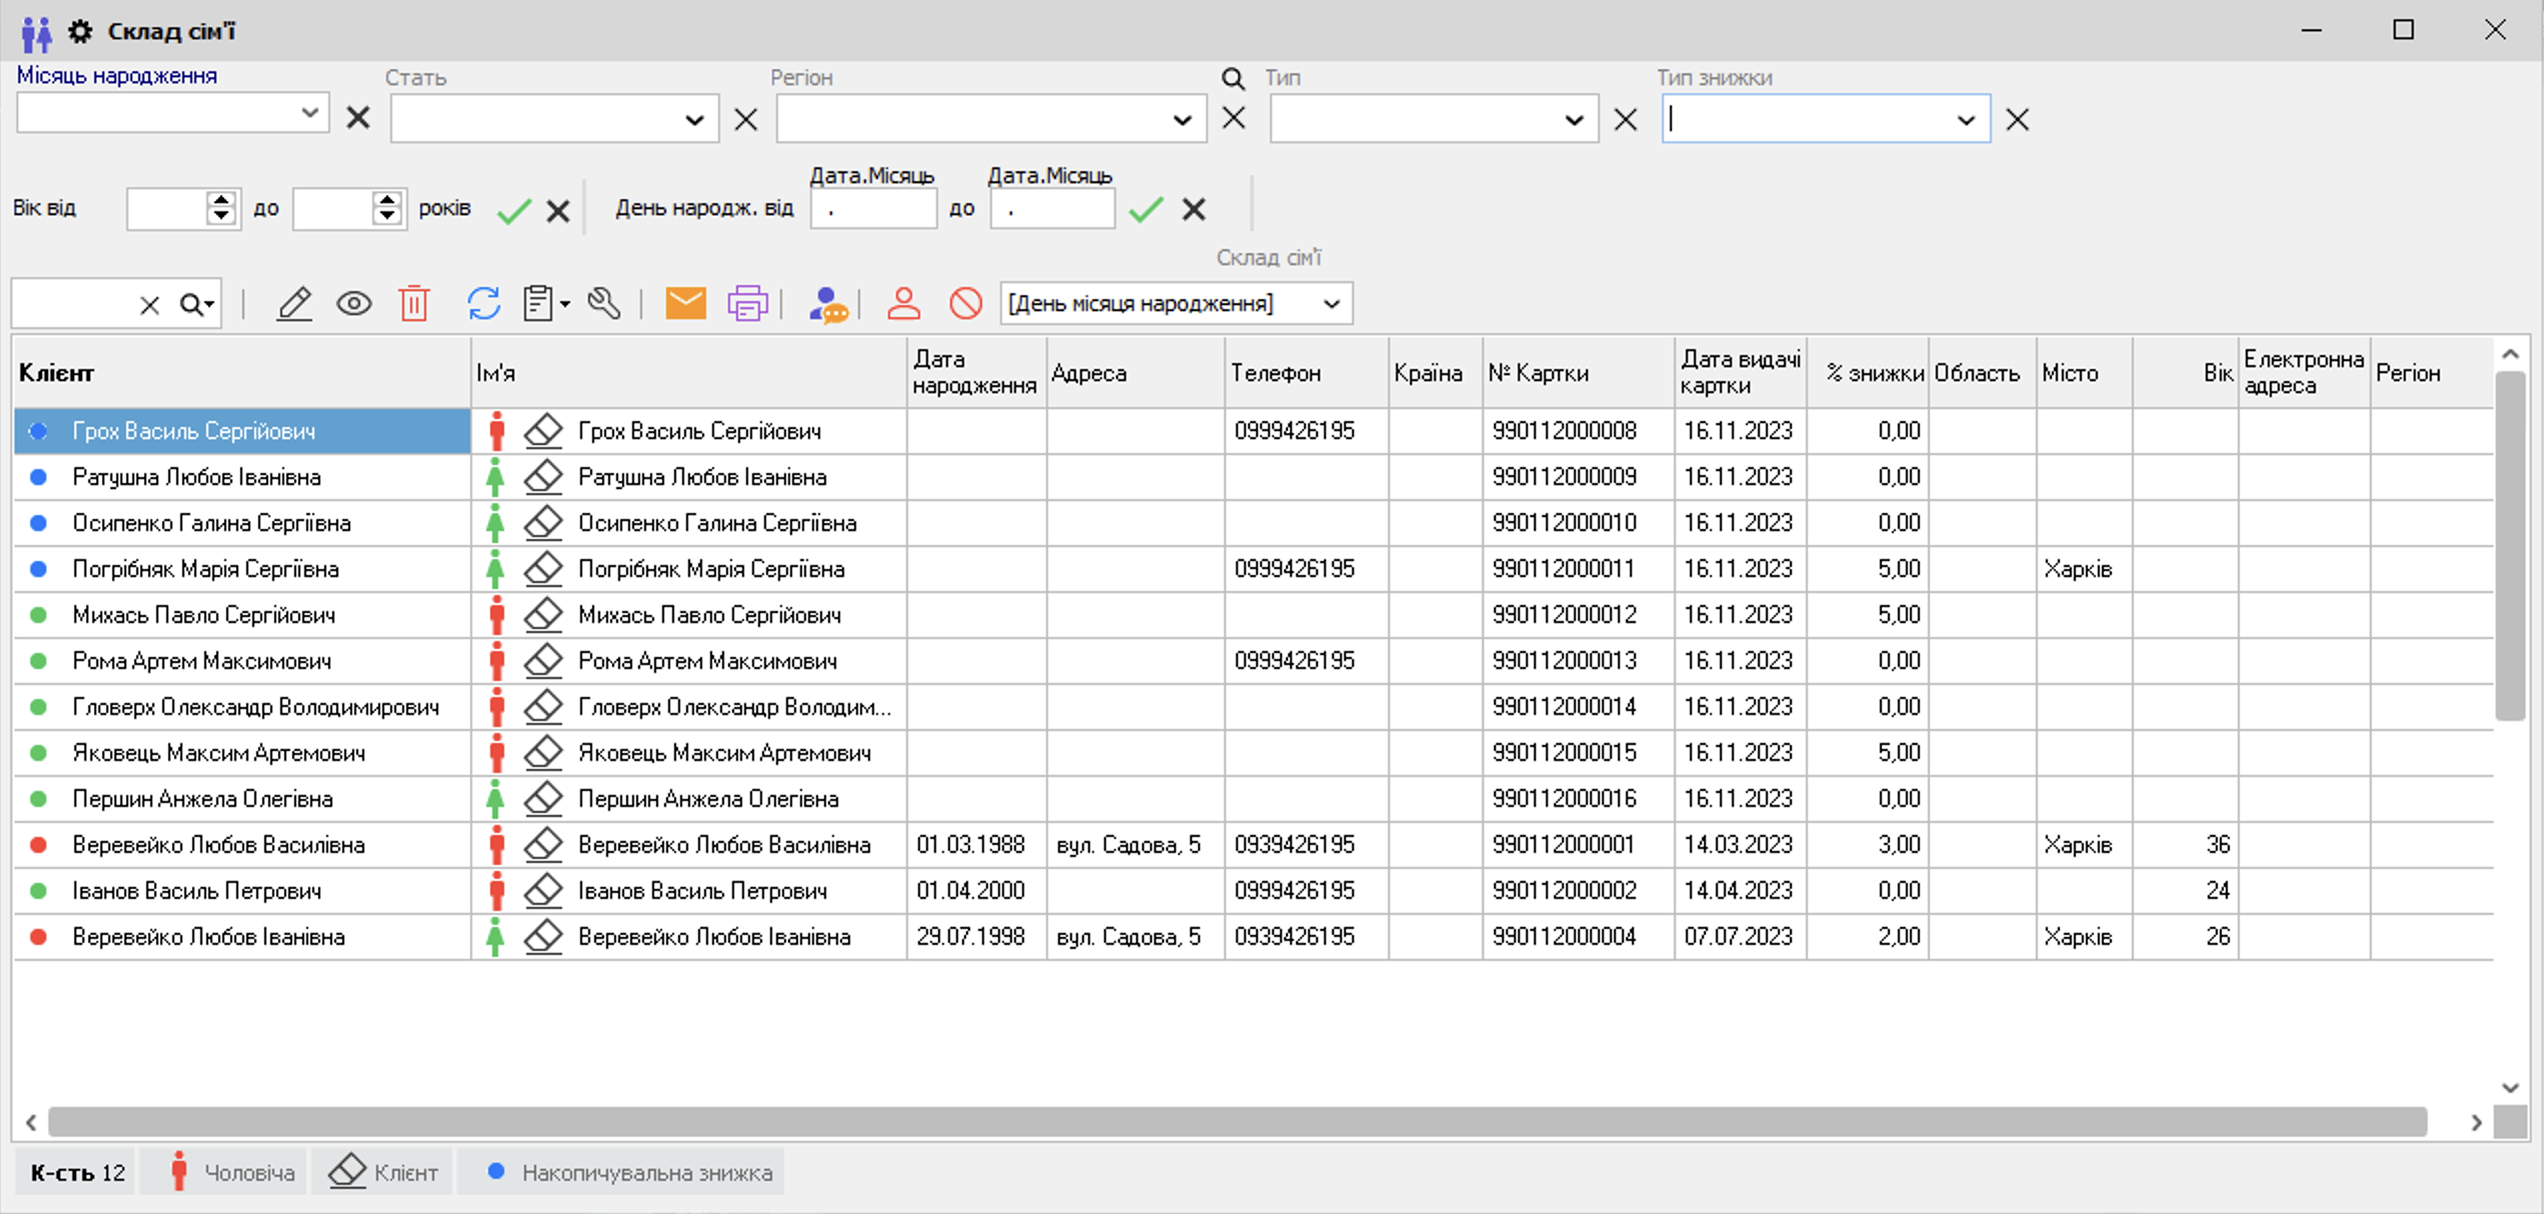
Task: Click the printer icon in toolbar
Action: click(747, 303)
